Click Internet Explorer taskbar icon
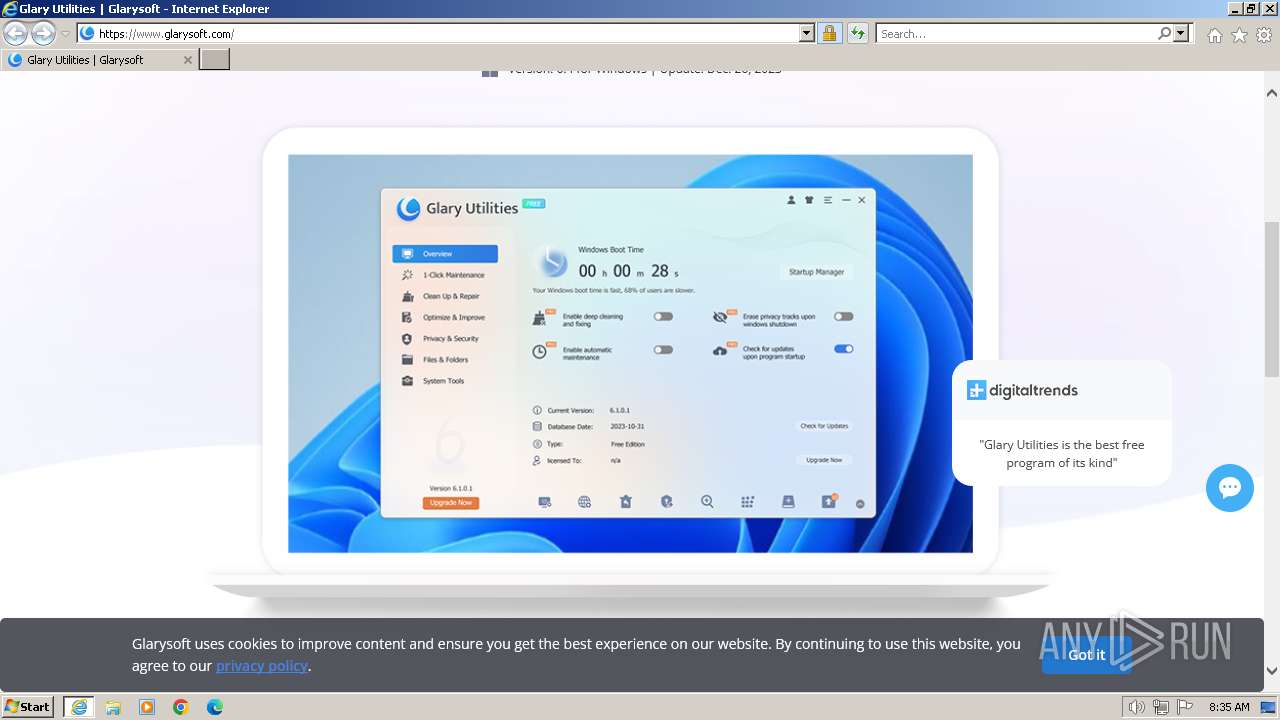The image size is (1280, 720). [x=79, y=707]
